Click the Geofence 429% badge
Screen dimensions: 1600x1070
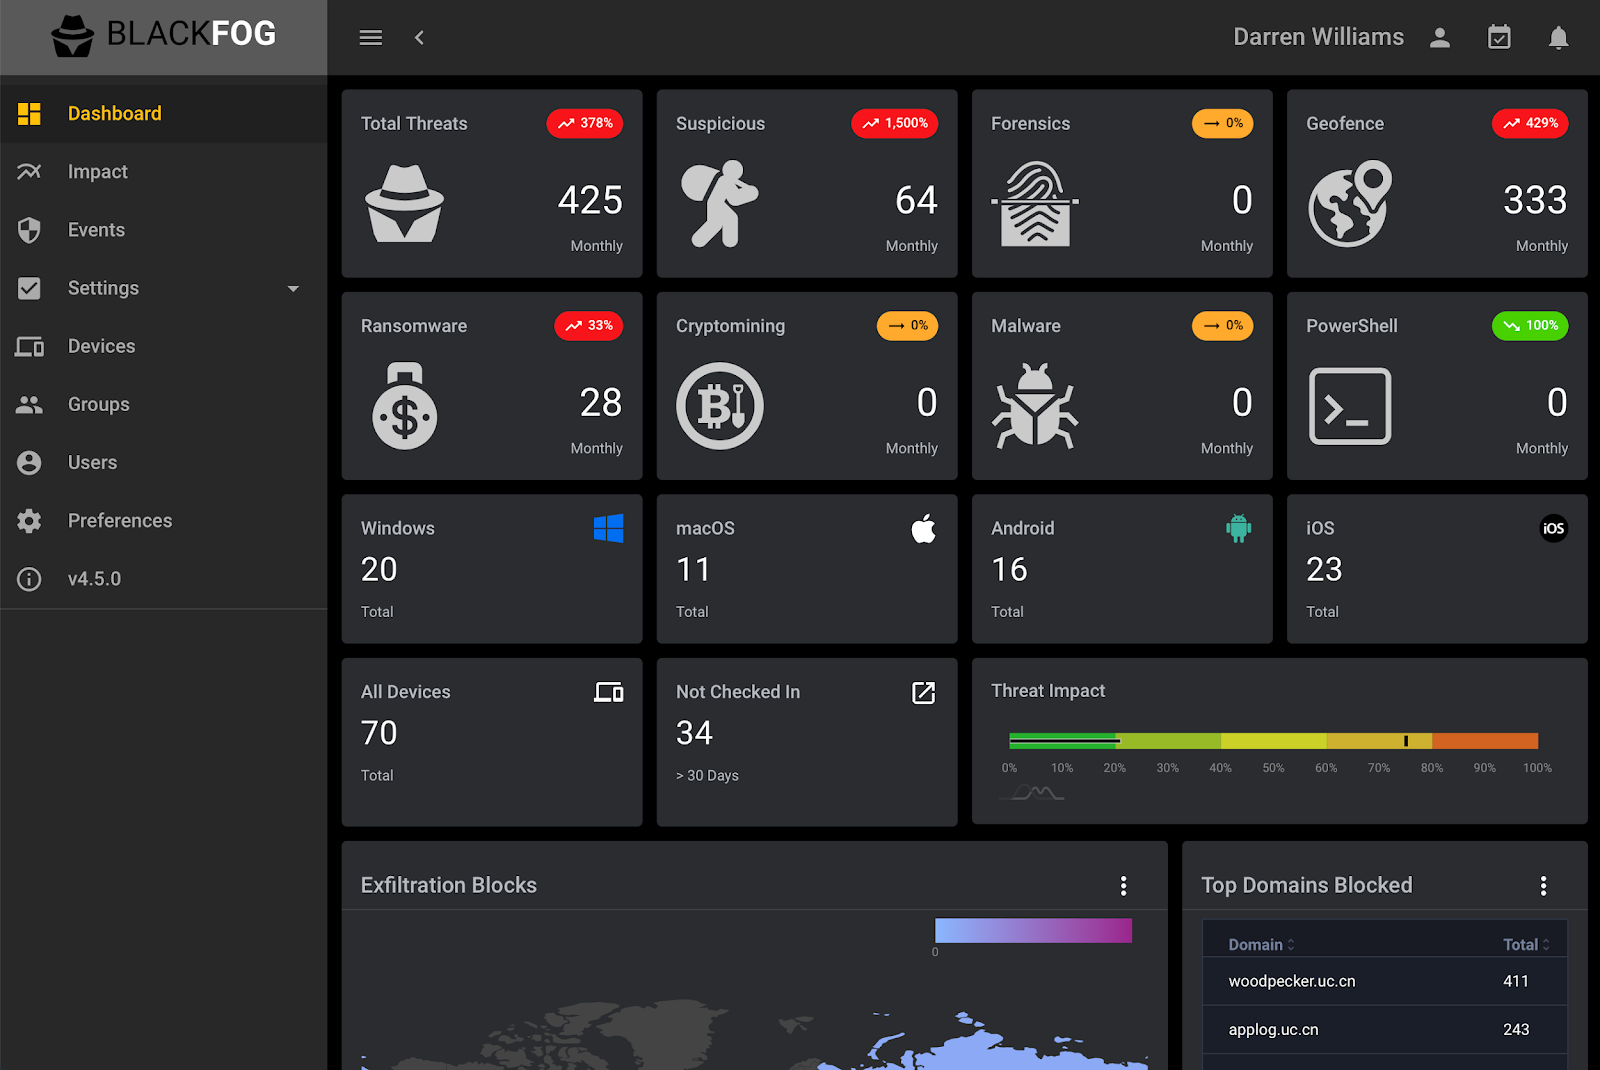(x=1530, y=123)
